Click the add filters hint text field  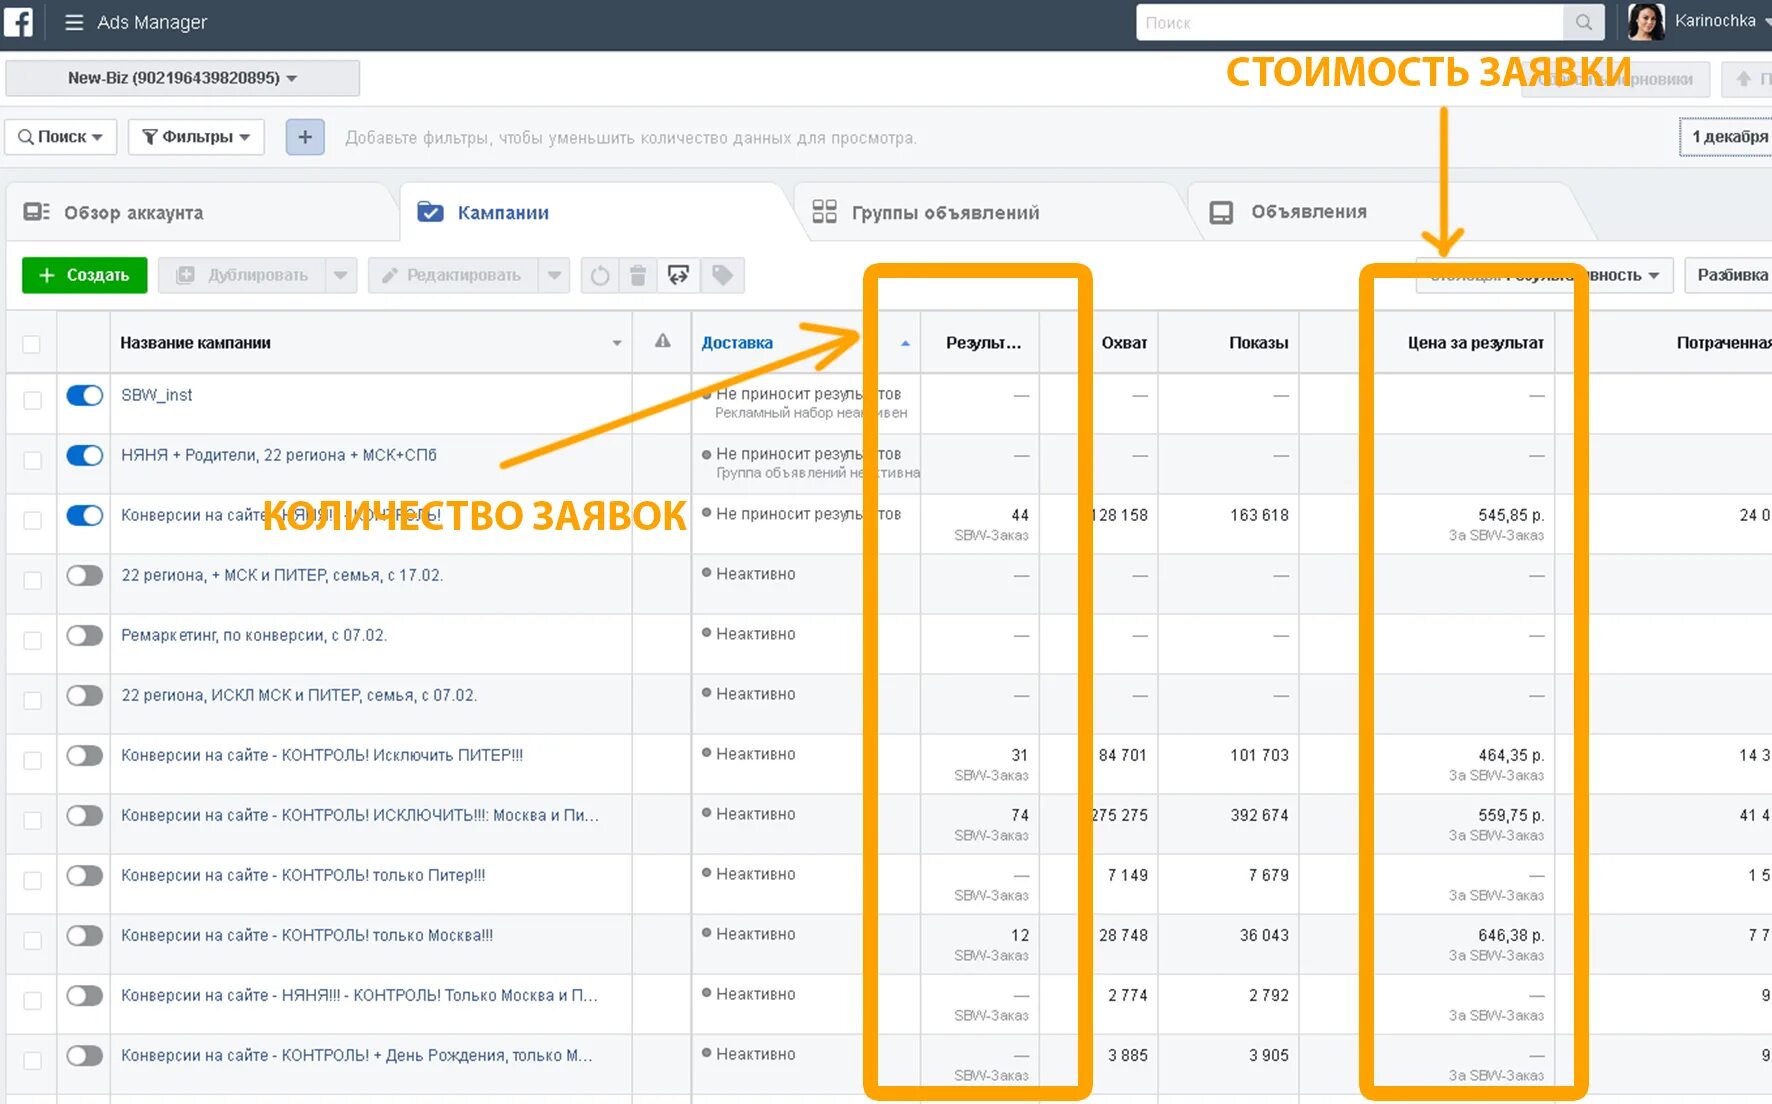[x=631, y=138]
